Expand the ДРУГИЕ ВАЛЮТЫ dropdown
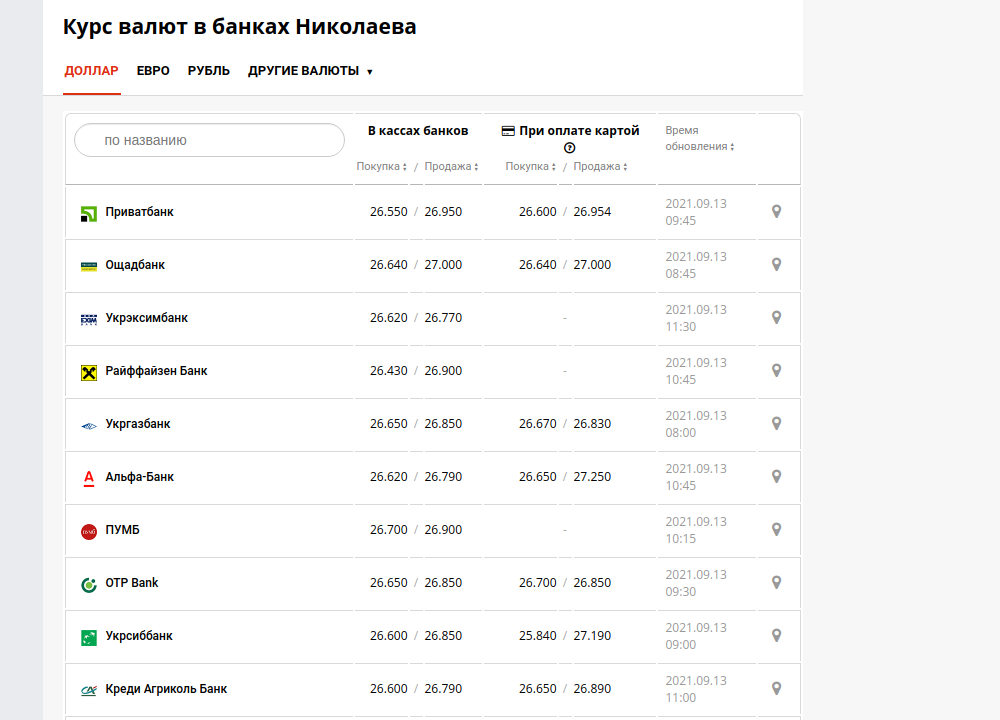 (x=310, y=71)
